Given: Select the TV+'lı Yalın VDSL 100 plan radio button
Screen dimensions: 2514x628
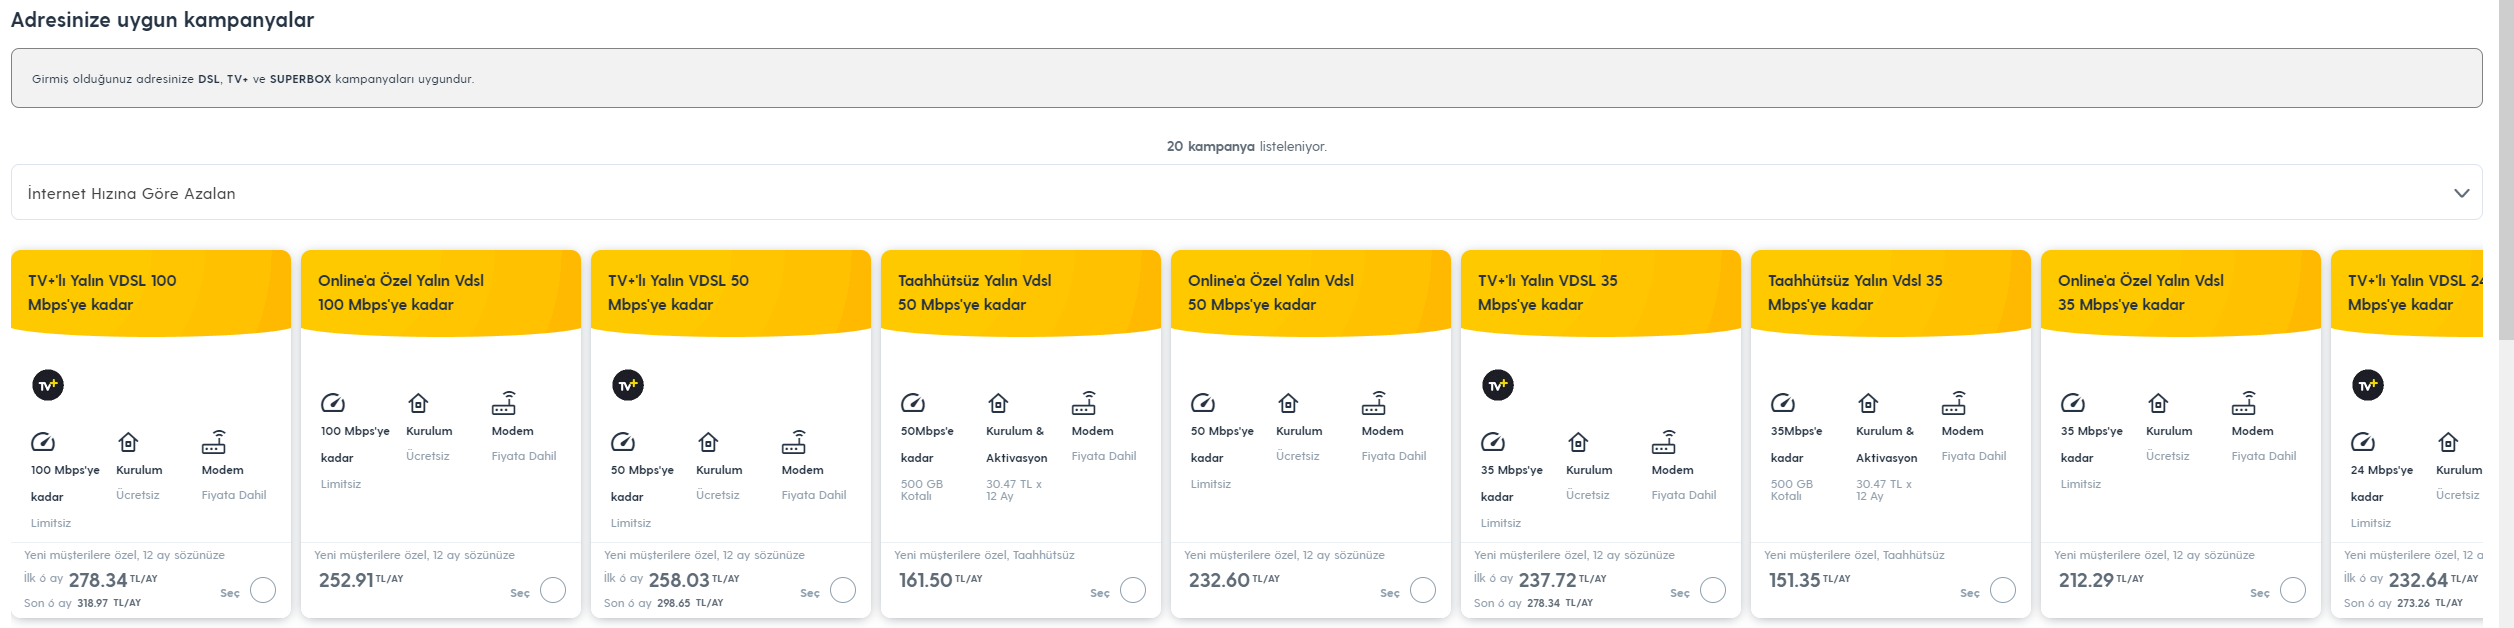Looking at the screenshot, I should 263,590.
